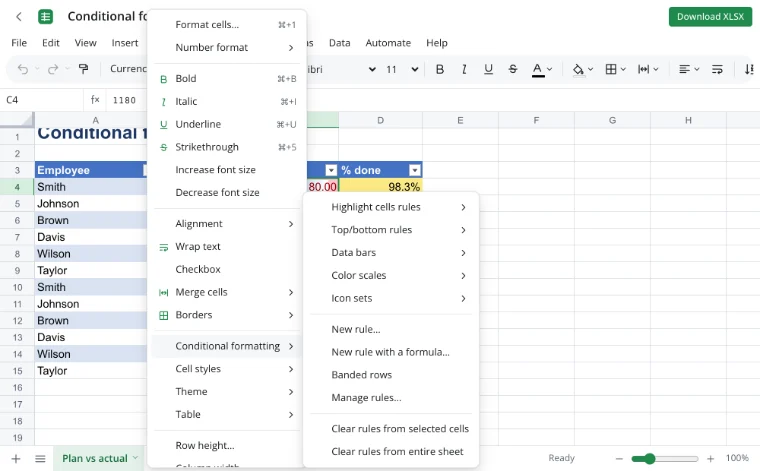Open the View menu
Screen dimensions: 760x471
[85, 43]
